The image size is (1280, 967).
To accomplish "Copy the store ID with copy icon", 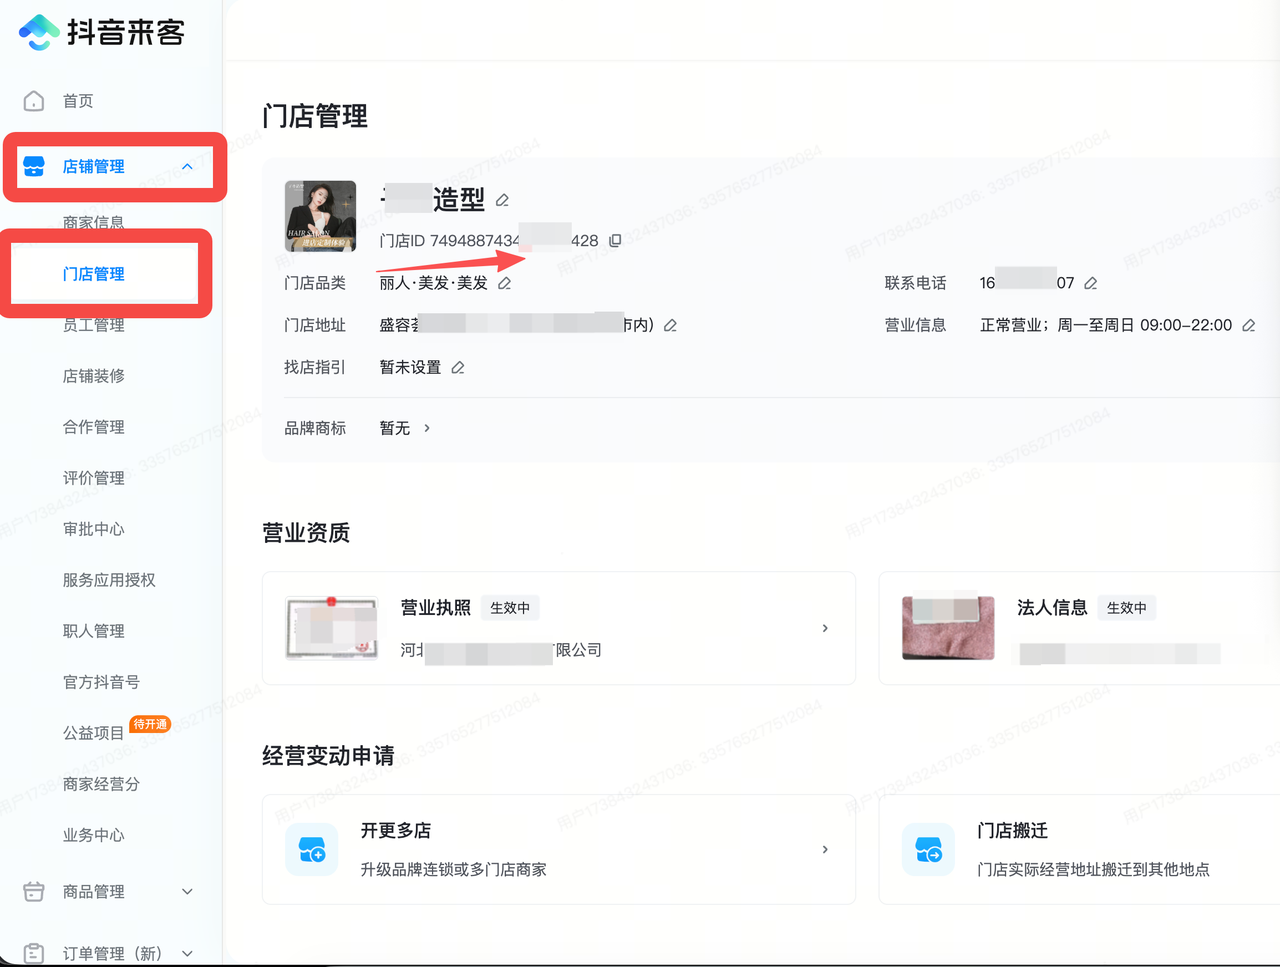I will (x=615, y=241).
